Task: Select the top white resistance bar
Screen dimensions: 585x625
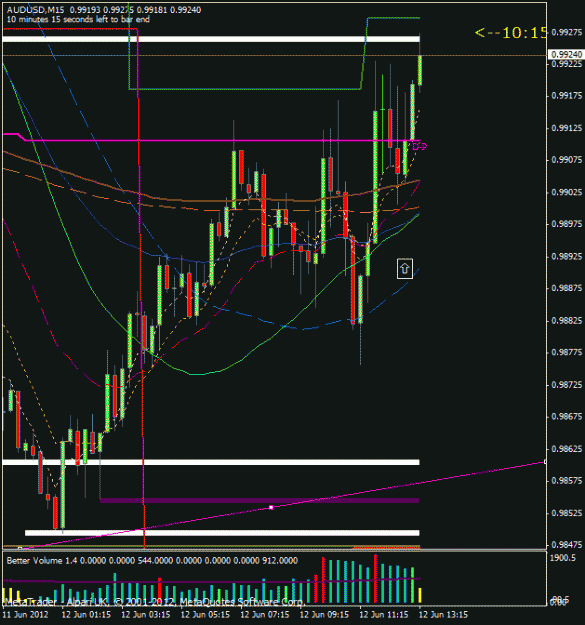Action: coord(211,39)
